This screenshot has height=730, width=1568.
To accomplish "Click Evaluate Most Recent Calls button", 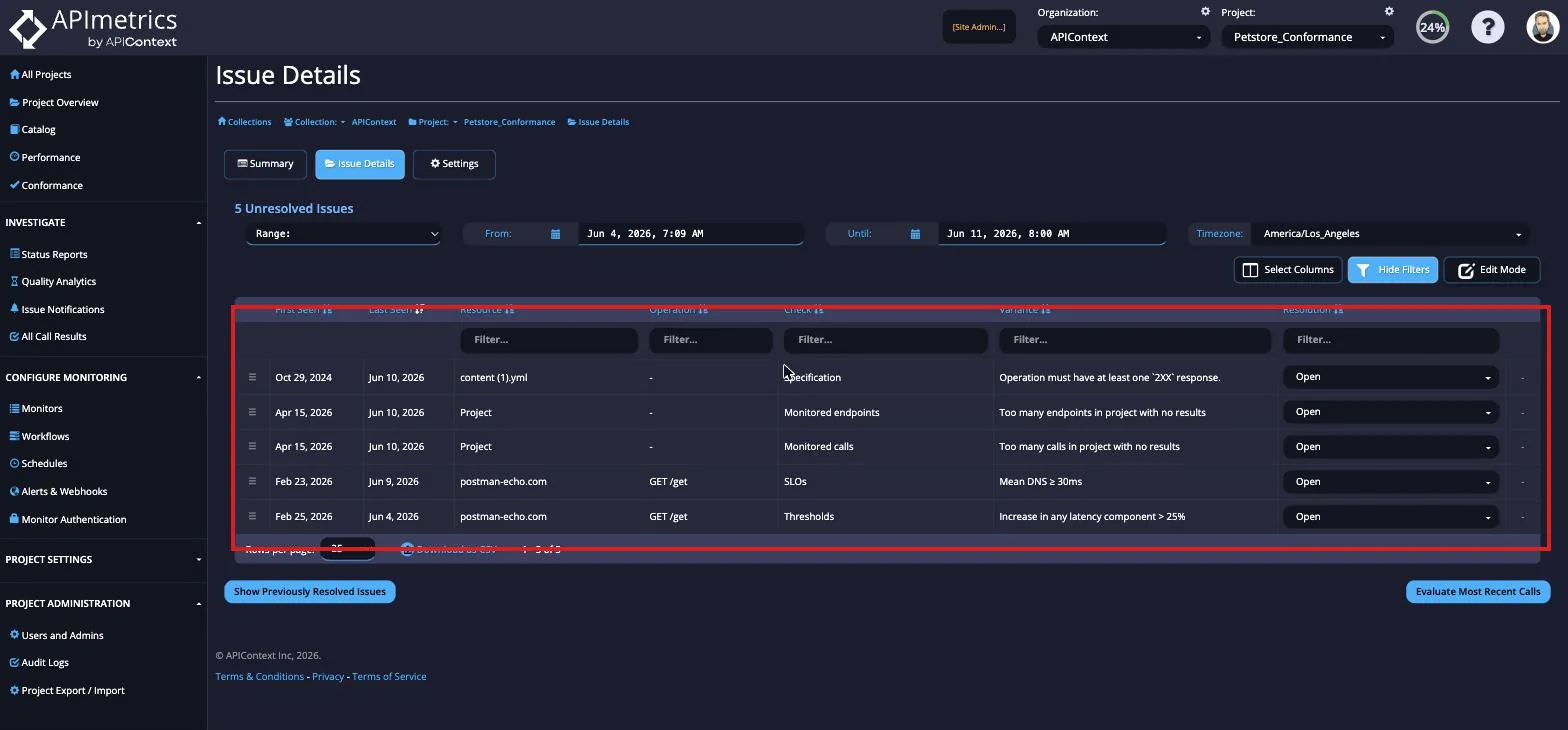I will click(1478, 592).
